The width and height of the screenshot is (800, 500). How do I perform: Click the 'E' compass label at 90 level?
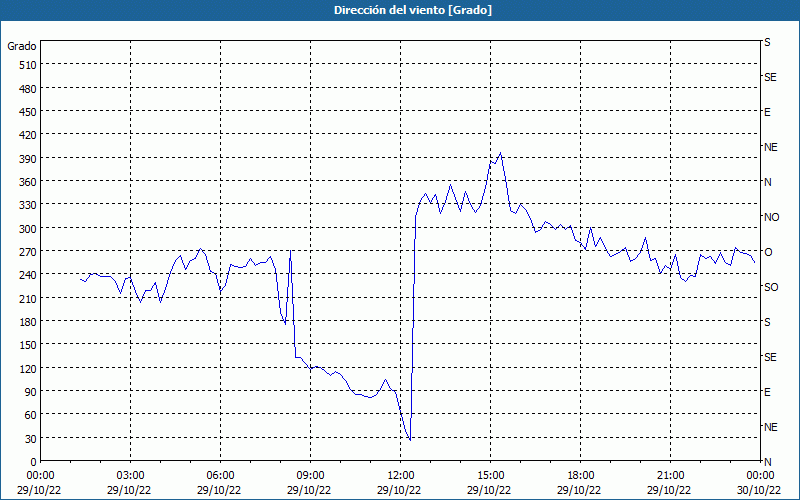click(767, 392)
